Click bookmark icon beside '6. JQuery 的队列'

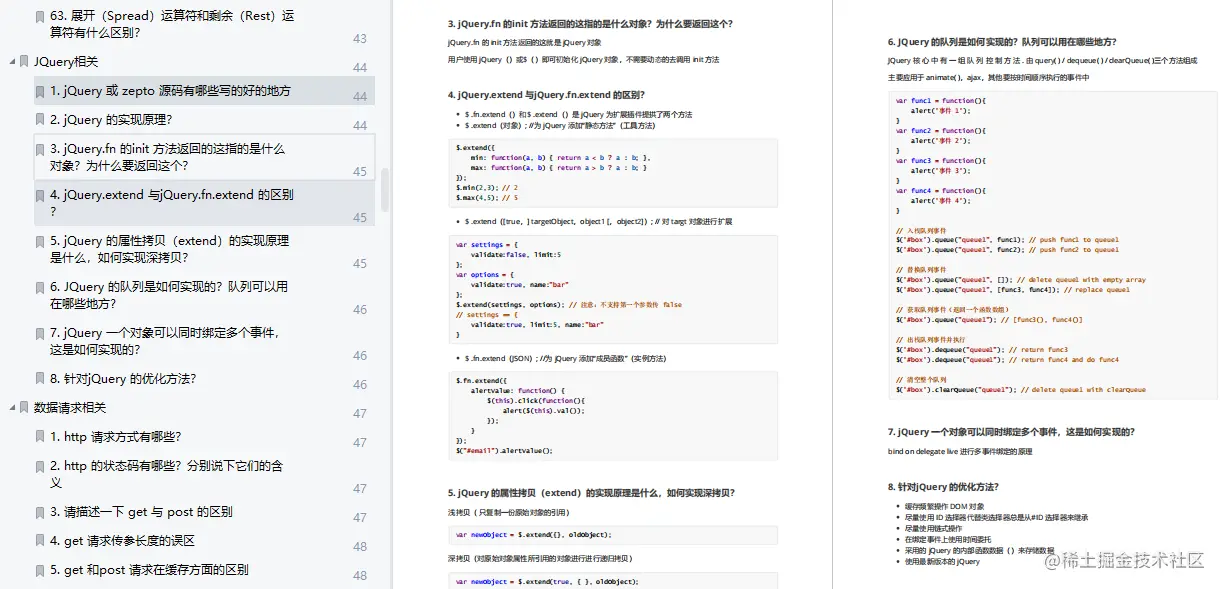coord(39,287)
